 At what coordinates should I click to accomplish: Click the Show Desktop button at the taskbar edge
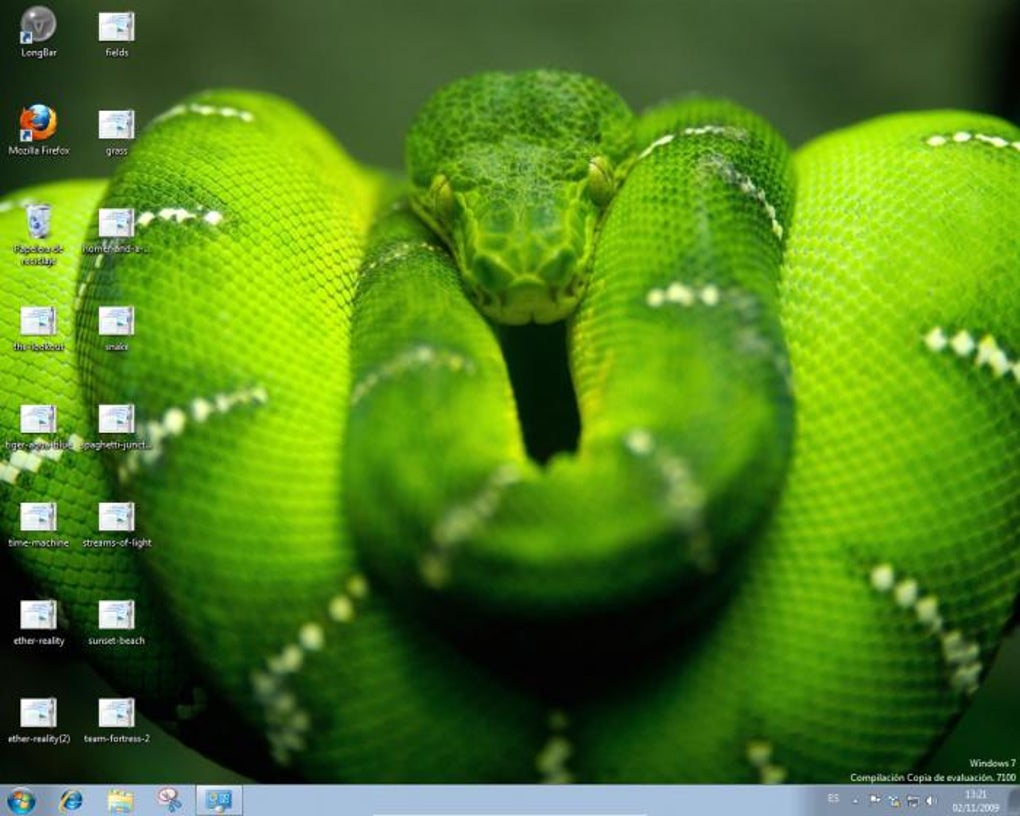1013,800
